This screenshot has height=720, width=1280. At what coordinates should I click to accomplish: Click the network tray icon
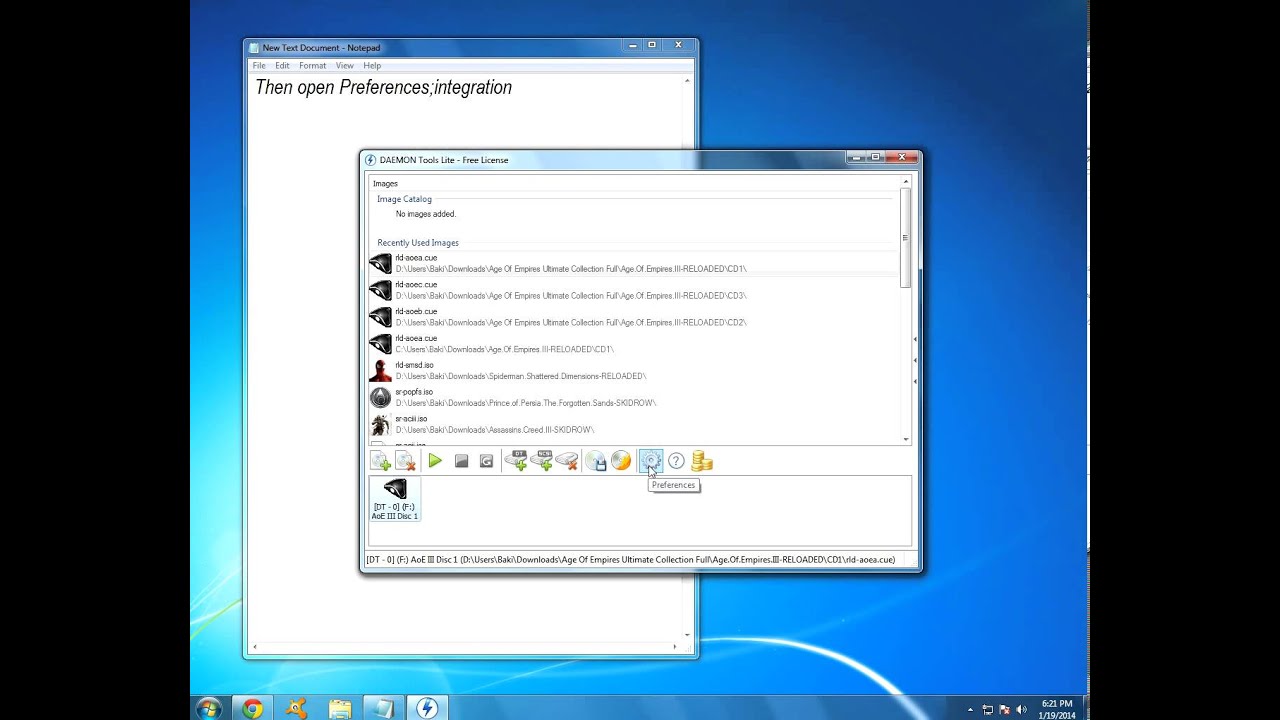click(988, 709)
